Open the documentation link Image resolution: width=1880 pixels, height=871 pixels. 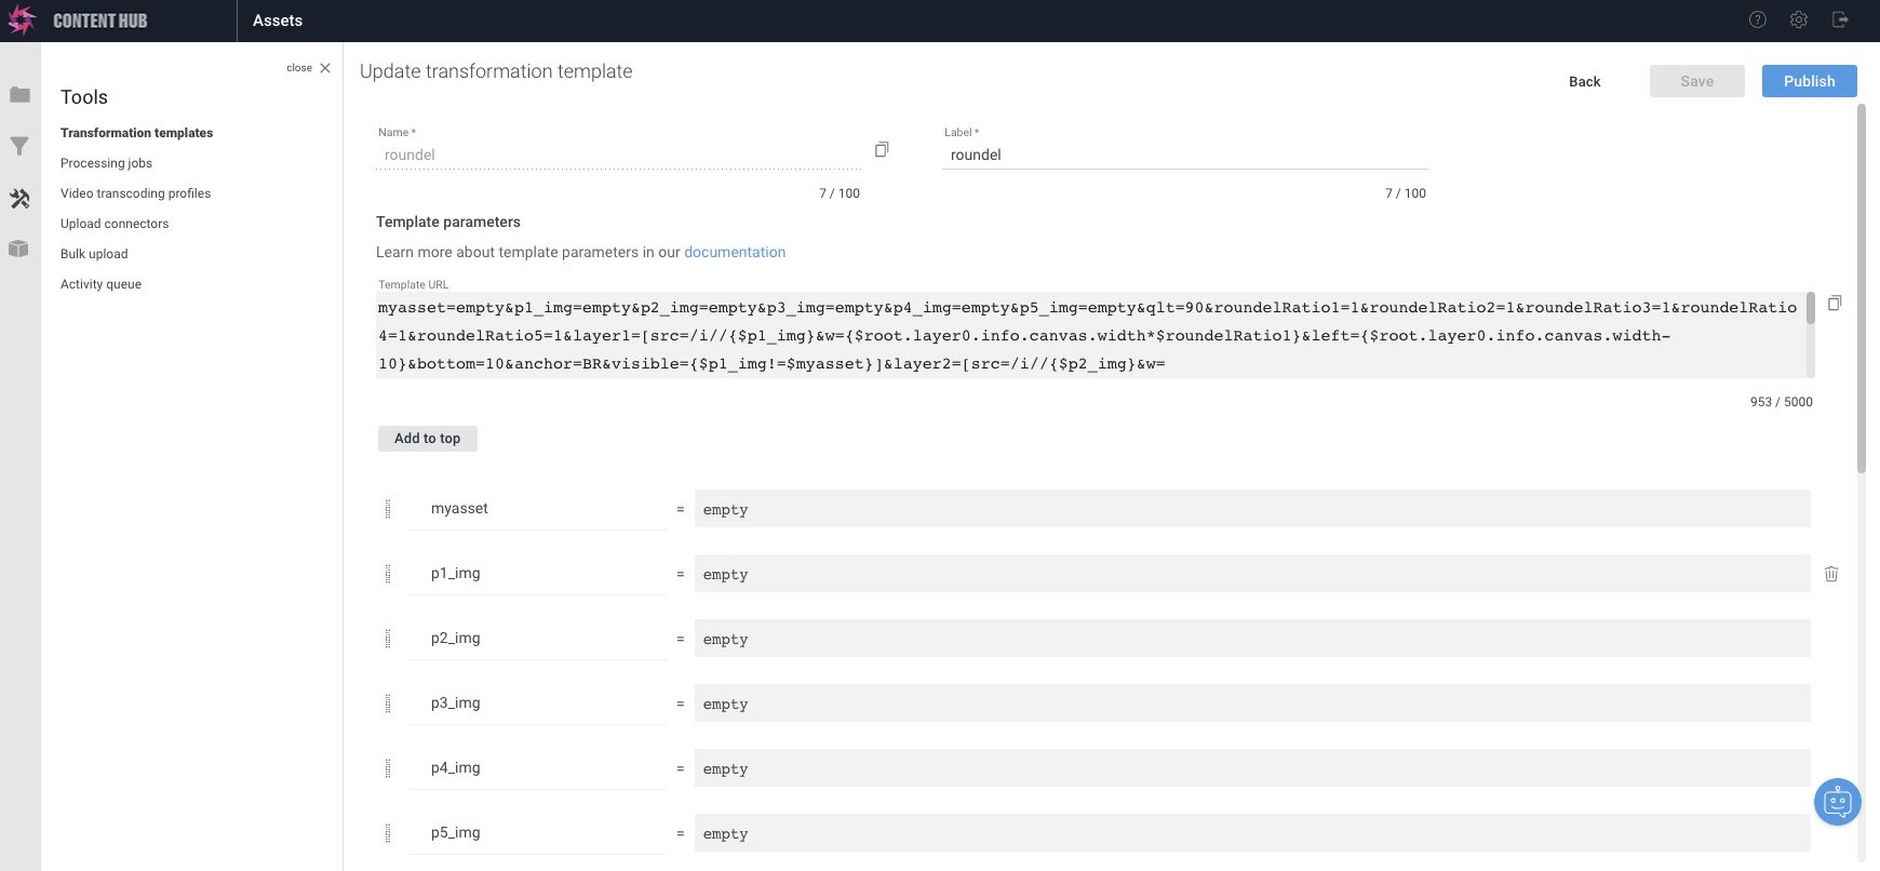click(734, 252)
